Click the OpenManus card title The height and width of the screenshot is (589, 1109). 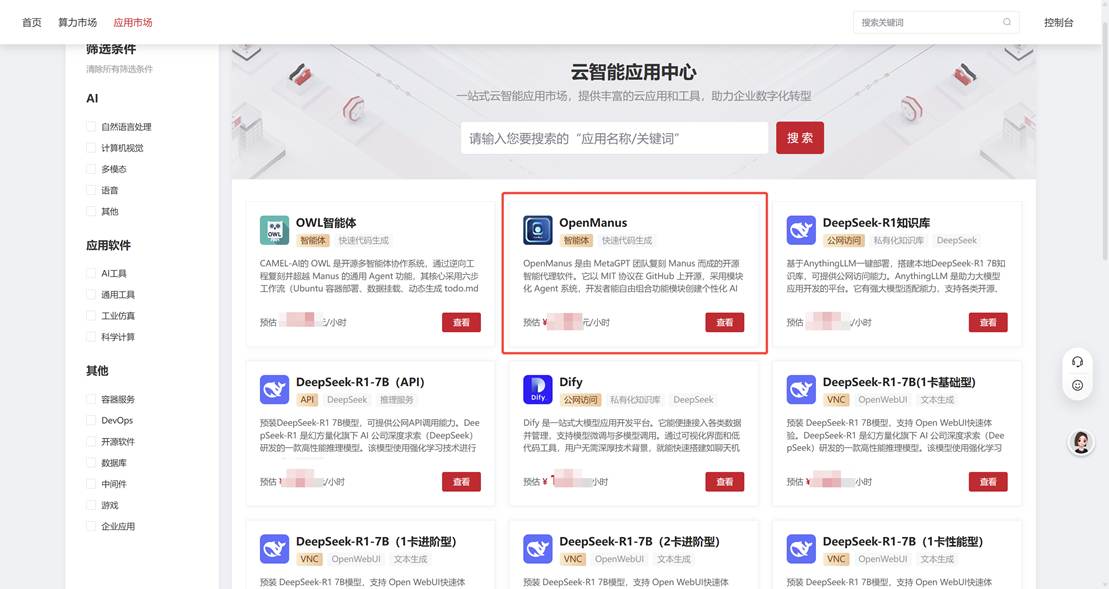(593, 223)
